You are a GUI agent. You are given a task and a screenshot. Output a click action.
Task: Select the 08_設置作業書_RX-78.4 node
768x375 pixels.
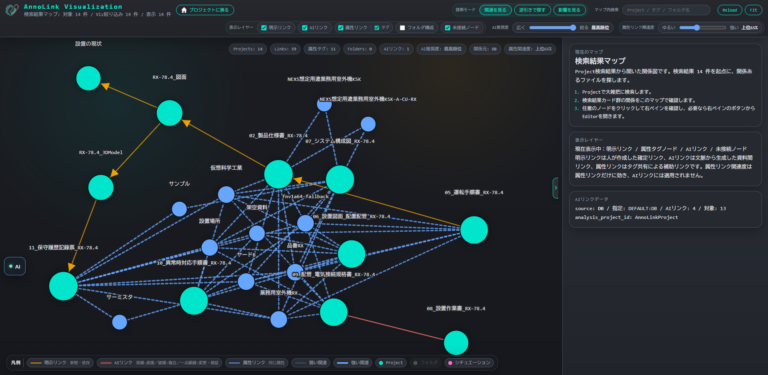click(x=456, y=343)
